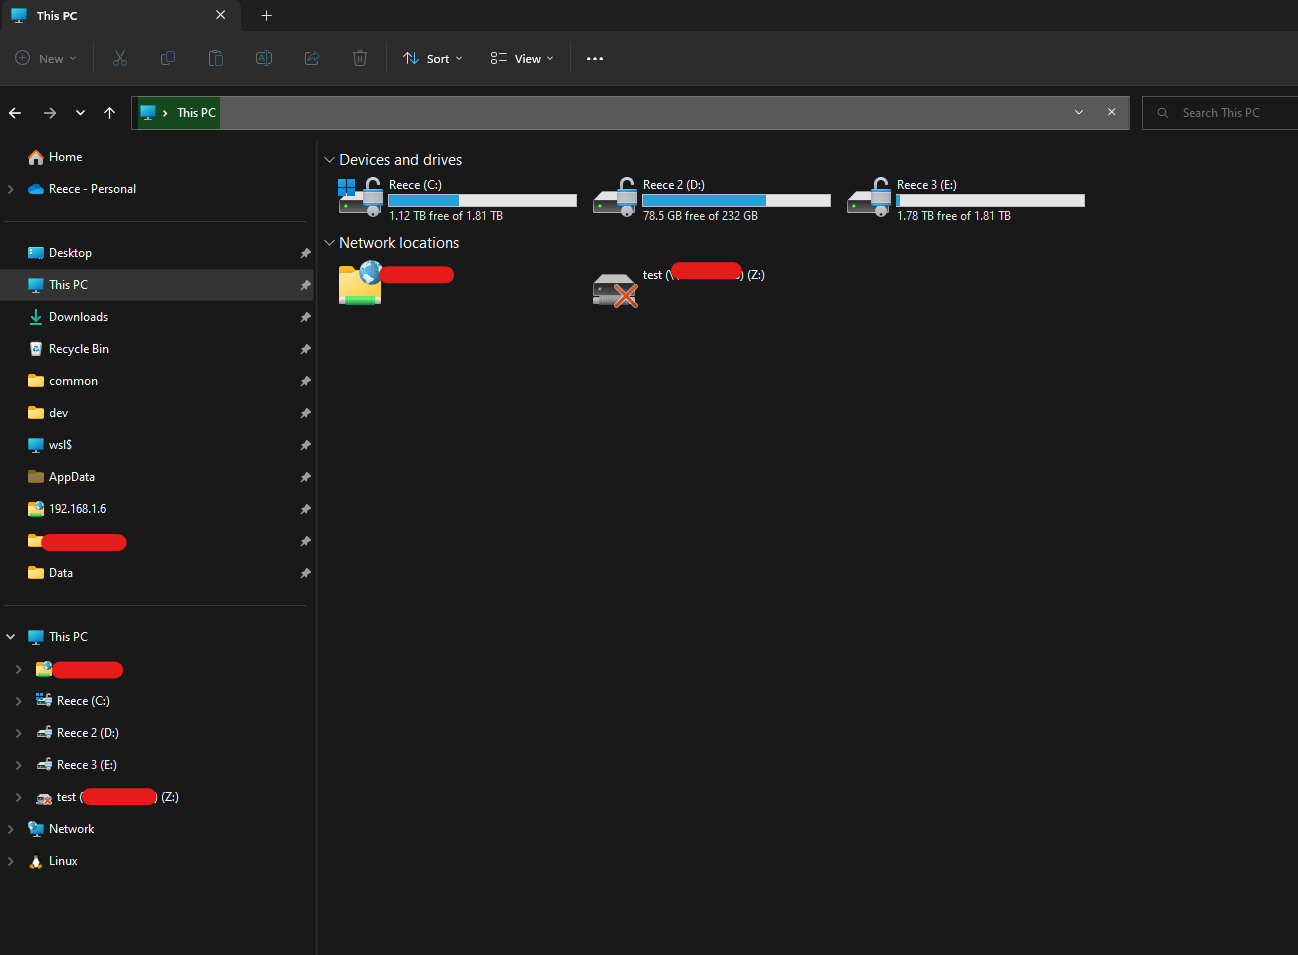The width and height of the screenshot is (1298, 955).
Task: Click pin icon next to AppData
Action: pyautogui.click(x=305, y=478)
